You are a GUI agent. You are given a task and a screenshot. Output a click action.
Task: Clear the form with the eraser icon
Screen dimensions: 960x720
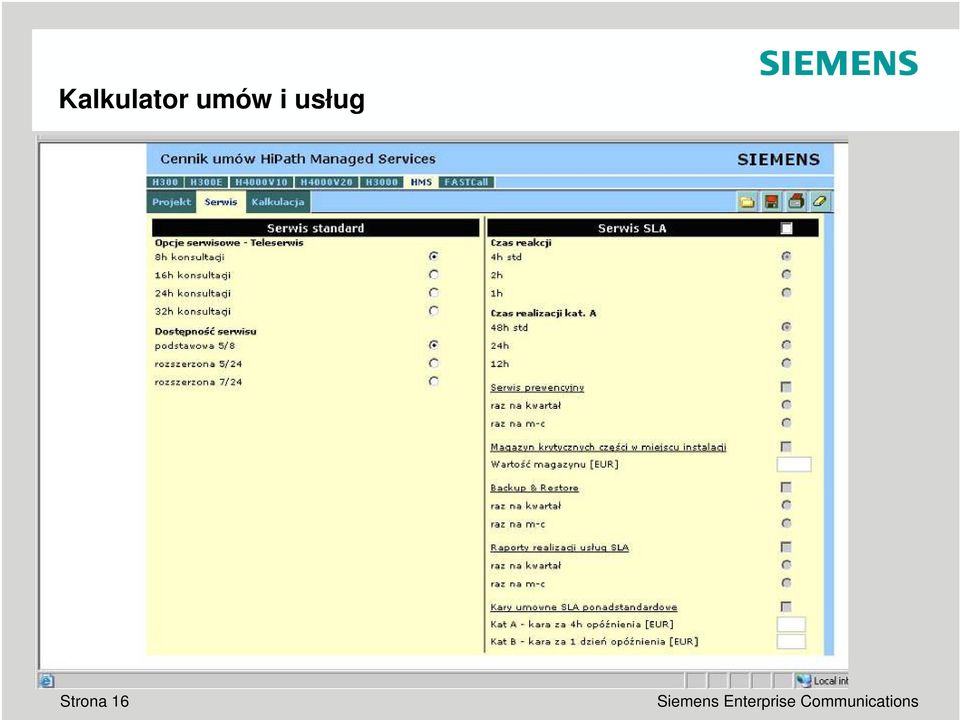tap(820, 201)
